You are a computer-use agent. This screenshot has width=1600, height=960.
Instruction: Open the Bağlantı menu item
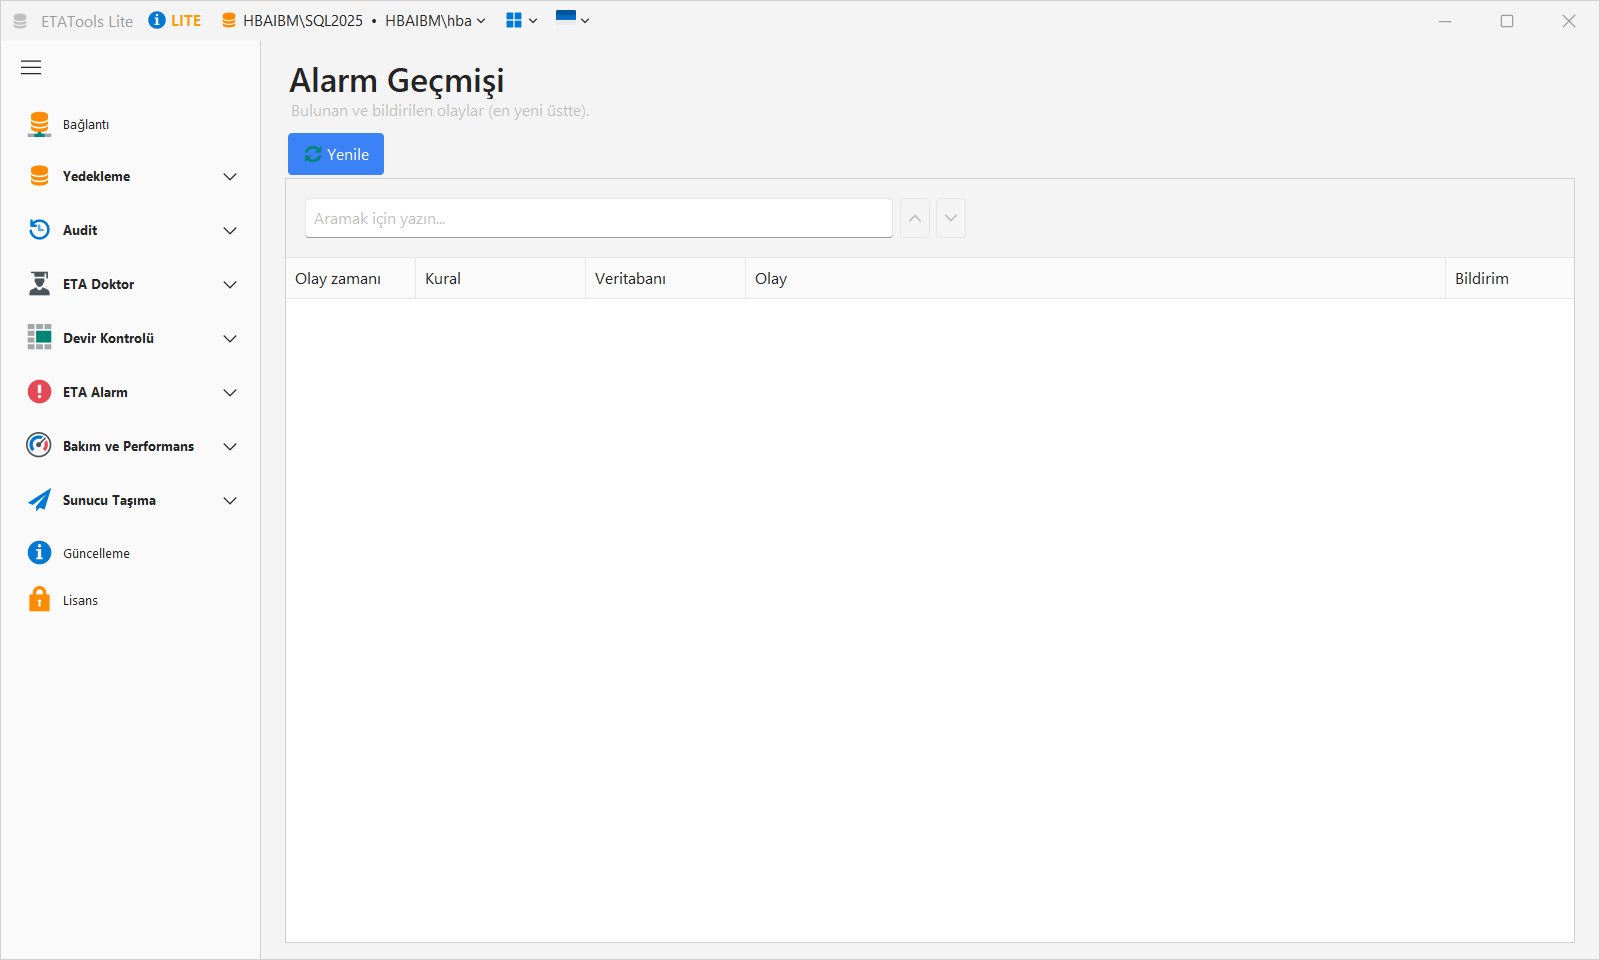point(130,124)
